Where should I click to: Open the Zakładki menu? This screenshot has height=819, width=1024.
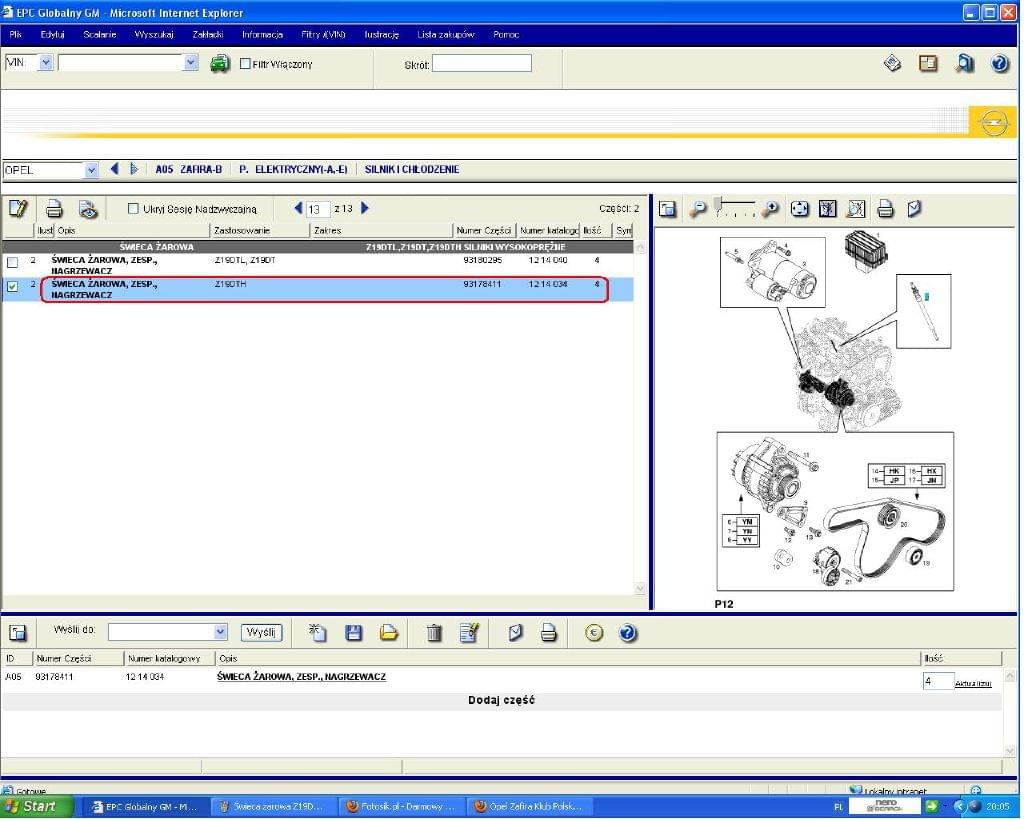pyautogui.click(x=208, y=34)
